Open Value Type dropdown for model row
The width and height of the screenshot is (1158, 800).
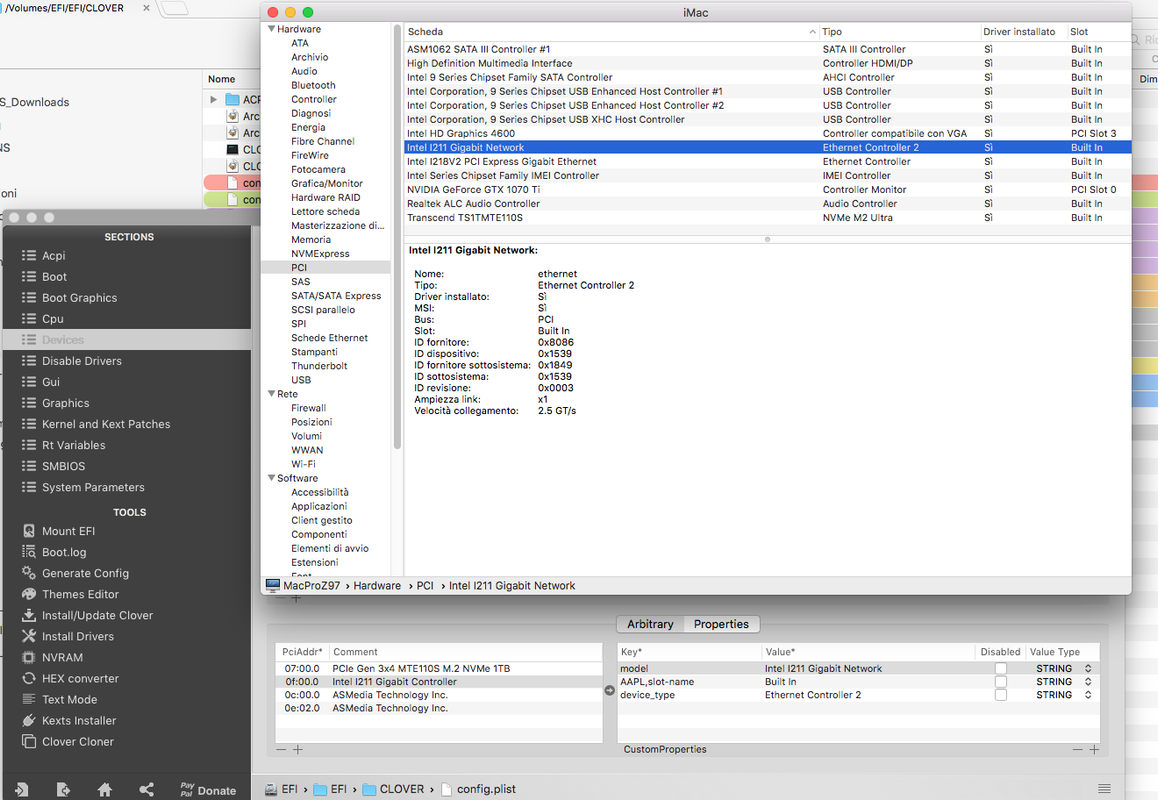(x=1088, y=669)
